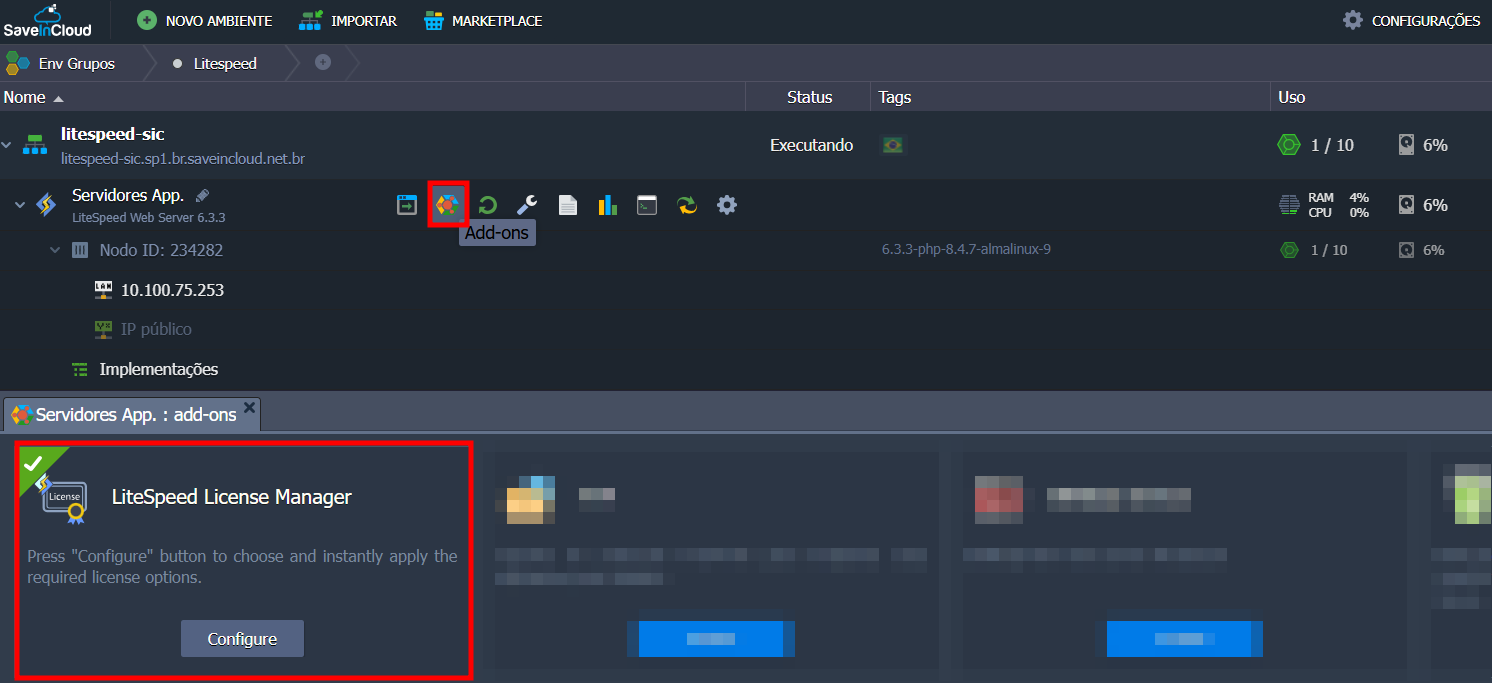Edit the Servidores App. layer alias
Screen dimensions: 1492x683
click(x=203, y=195)
